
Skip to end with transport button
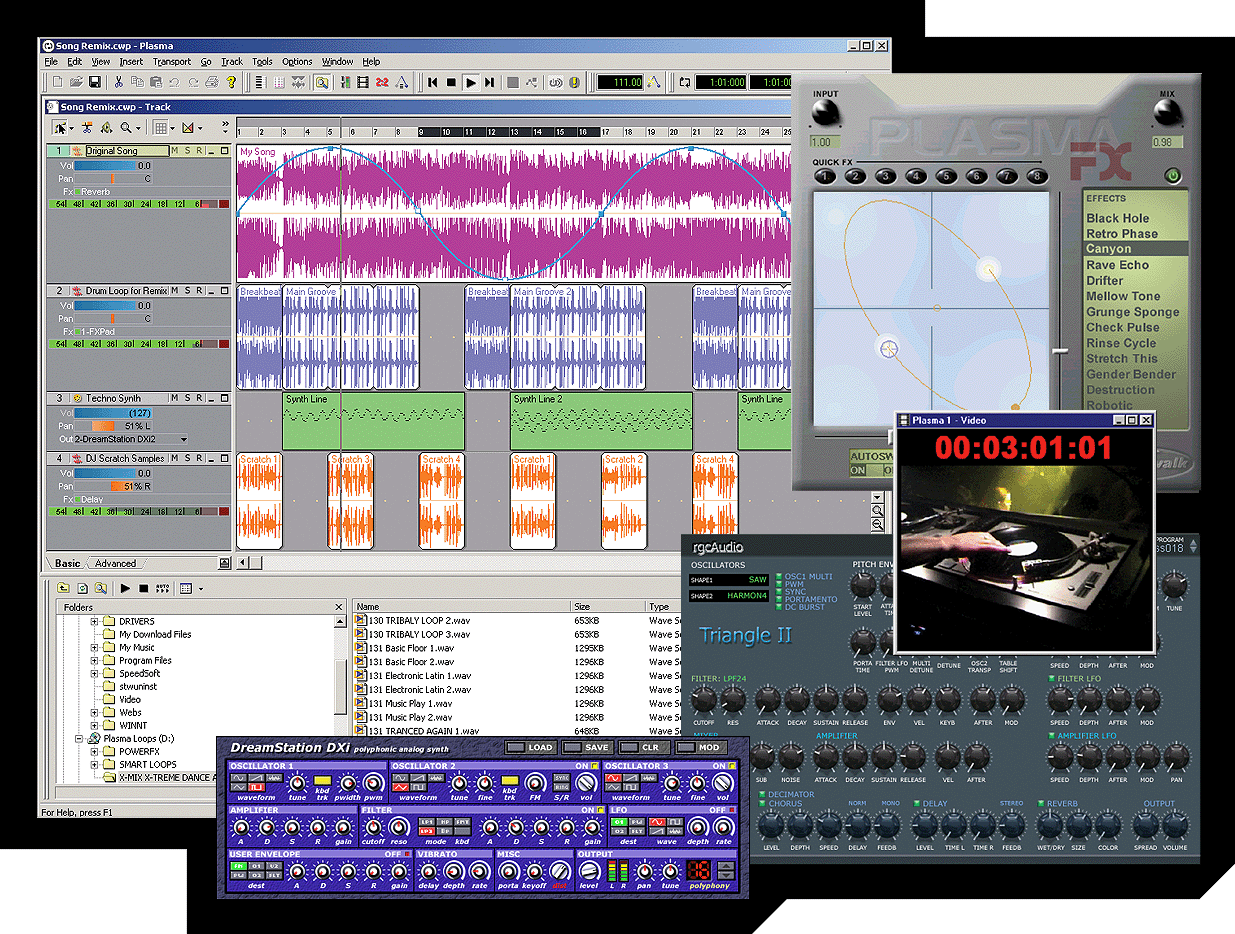pyautogui.click(x=490, y=83)
